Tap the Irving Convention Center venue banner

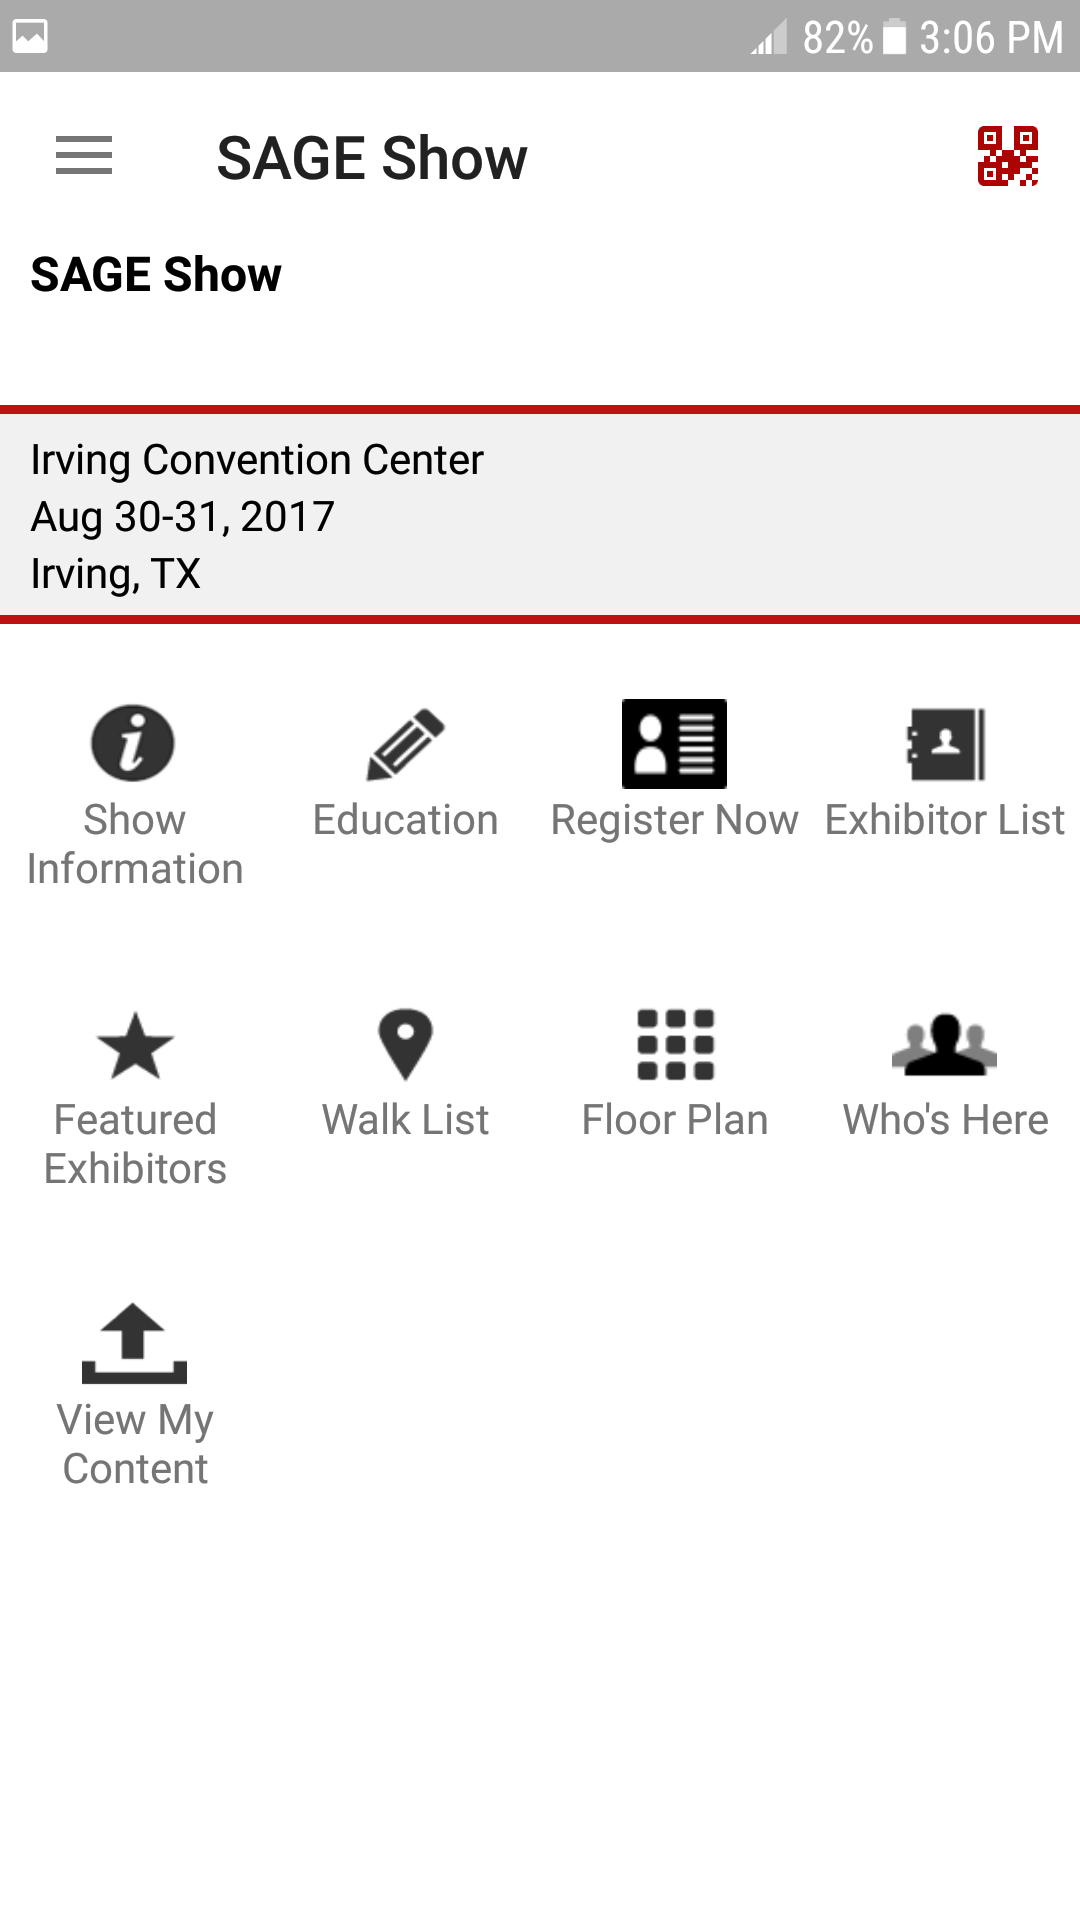540,516
